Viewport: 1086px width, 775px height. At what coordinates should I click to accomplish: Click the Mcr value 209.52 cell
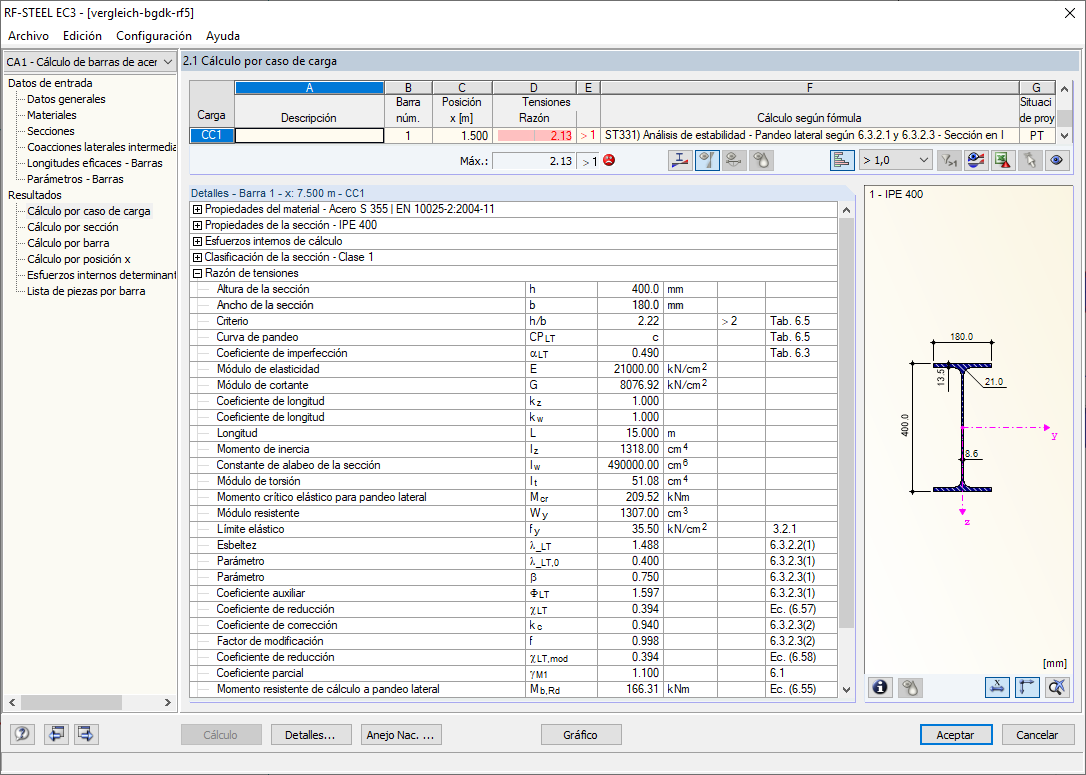pyautogui.click(x=630, y=497)
